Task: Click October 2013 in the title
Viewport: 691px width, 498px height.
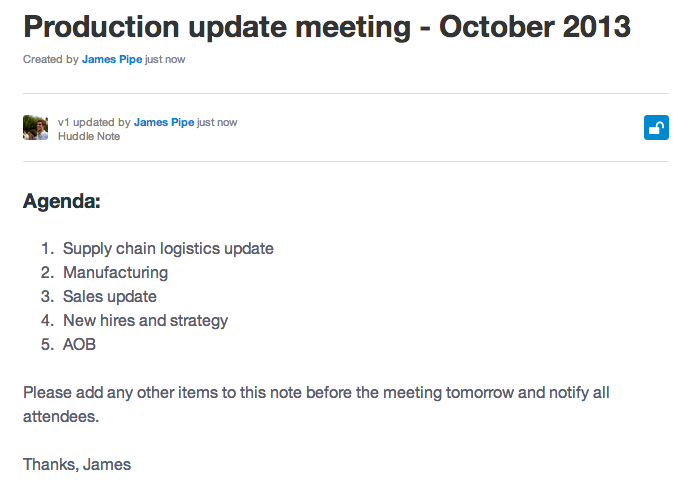Action: [535, 27]
